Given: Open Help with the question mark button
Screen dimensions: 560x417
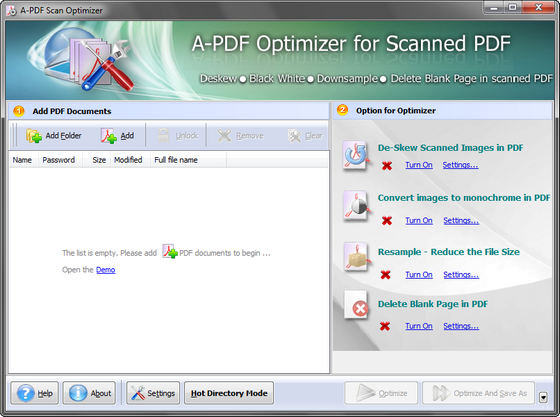Looking at the screenshot, I should tap(35, 393).
